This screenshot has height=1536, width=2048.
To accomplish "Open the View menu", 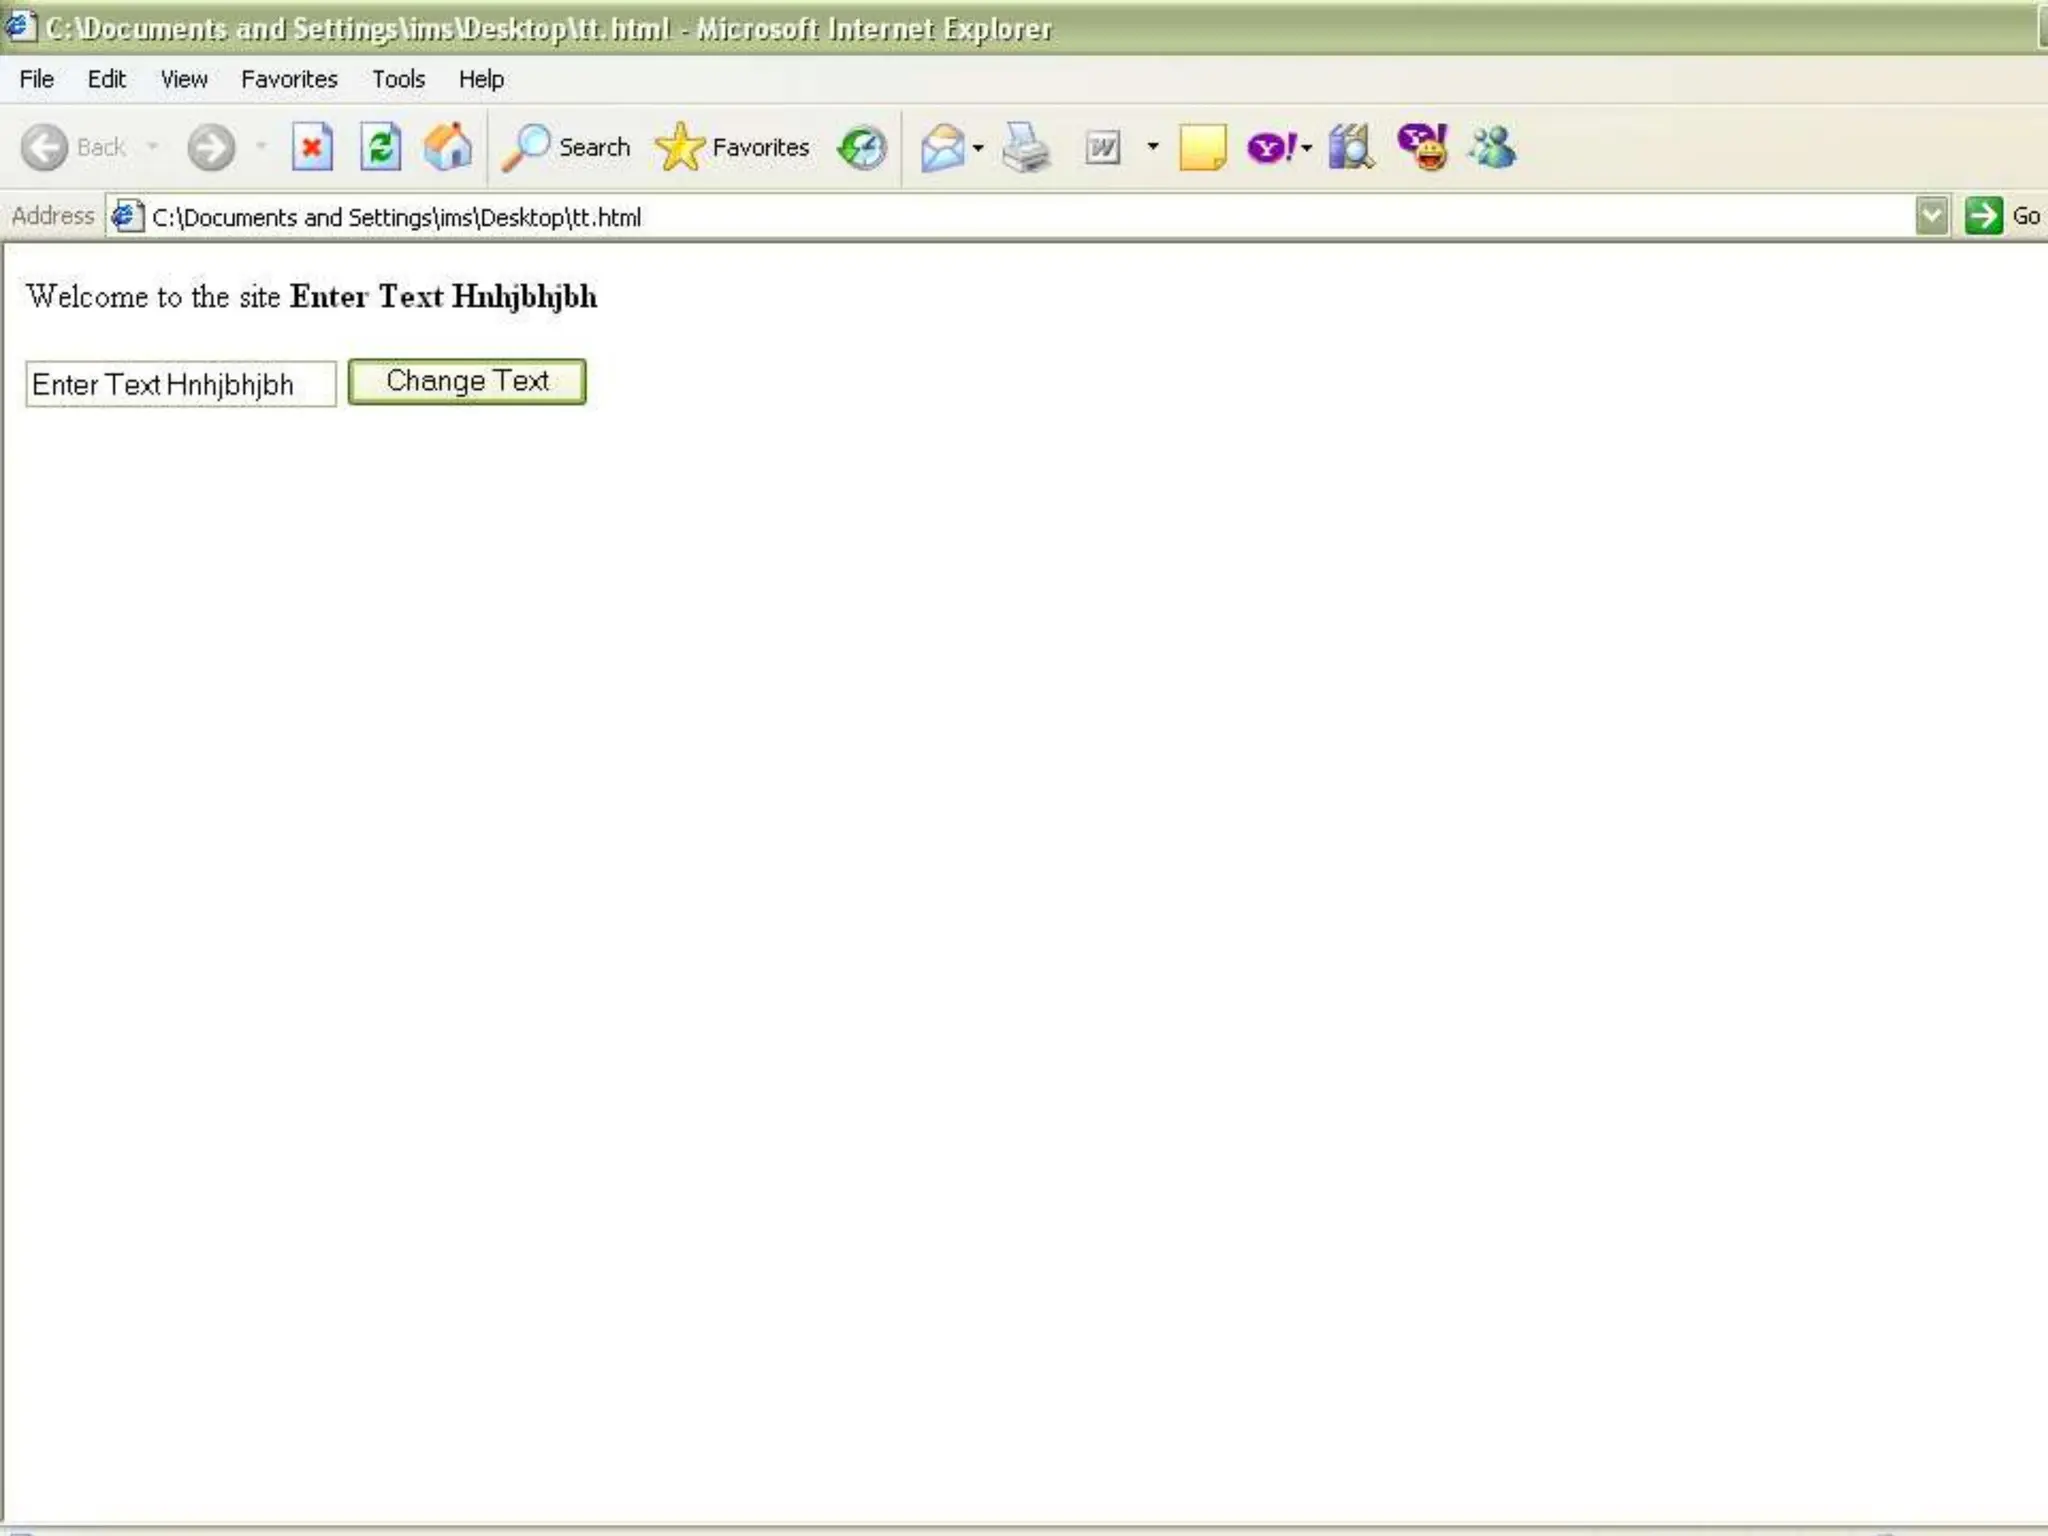I will pos(184,79).
